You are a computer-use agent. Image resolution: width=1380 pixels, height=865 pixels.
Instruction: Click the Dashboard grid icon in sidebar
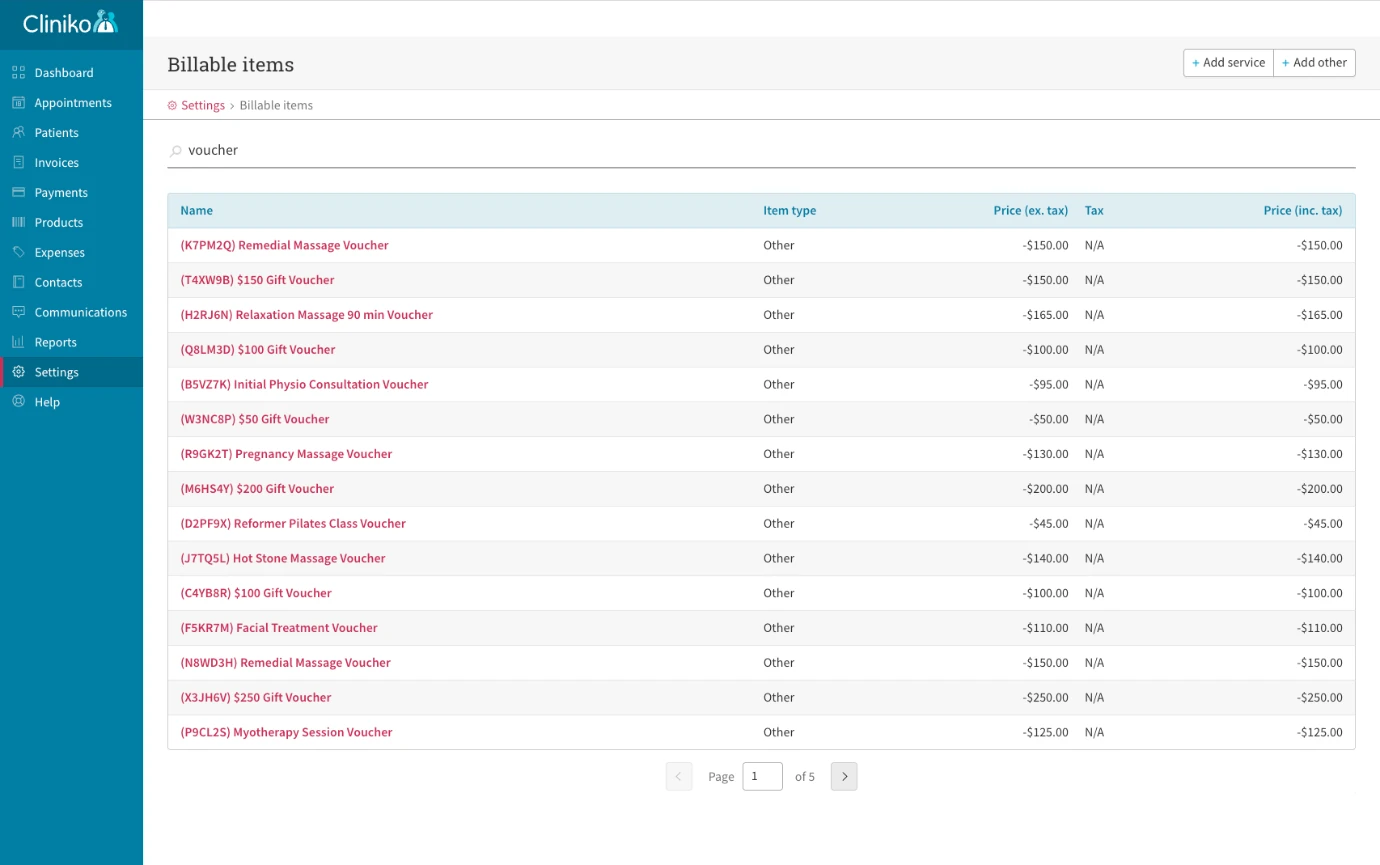pos(18,72)
